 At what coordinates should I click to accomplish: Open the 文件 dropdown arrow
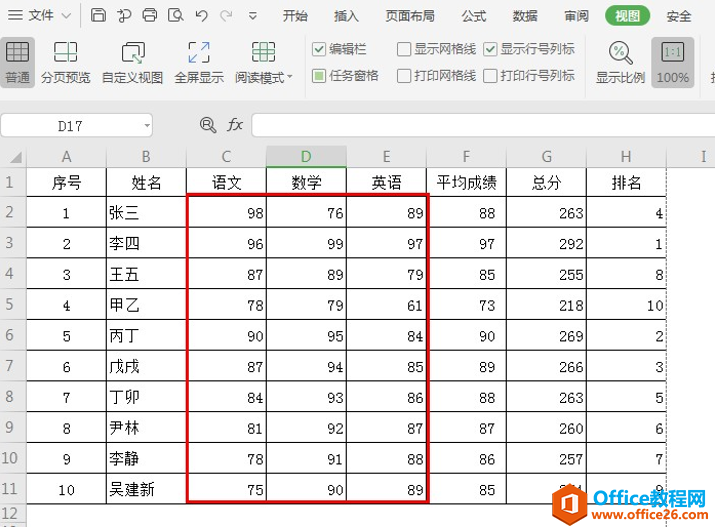click(66, 16)
